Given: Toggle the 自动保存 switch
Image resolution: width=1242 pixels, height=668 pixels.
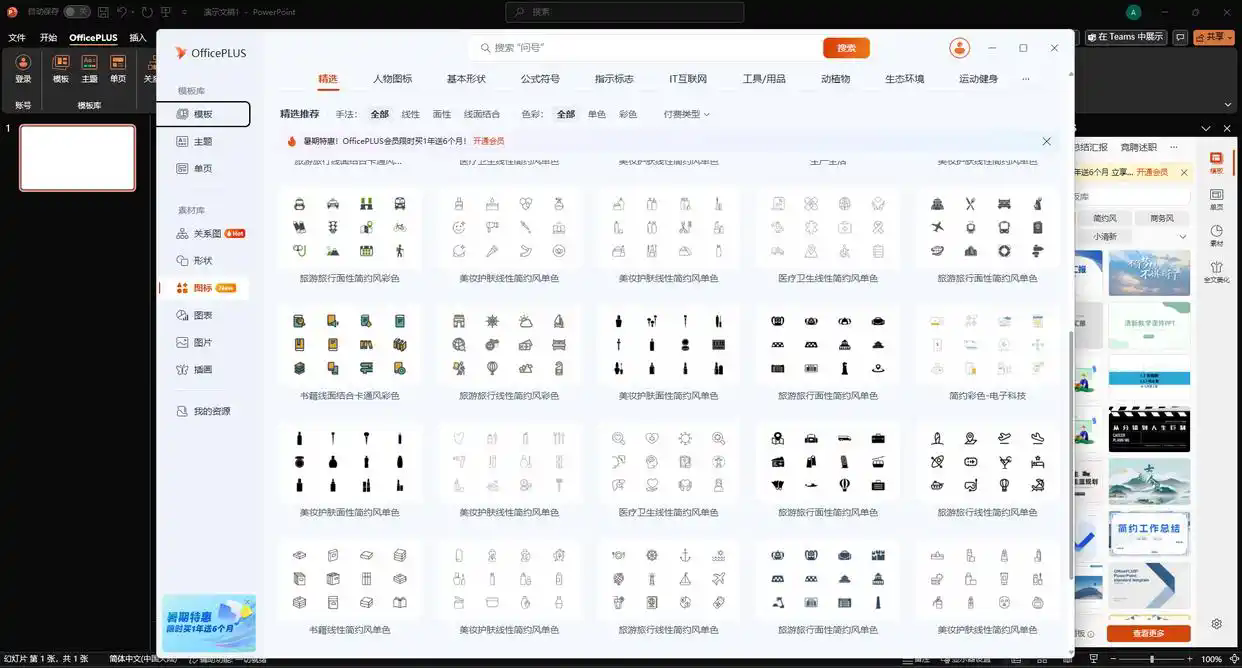Looking at the screenshot, I should point(76,12).
